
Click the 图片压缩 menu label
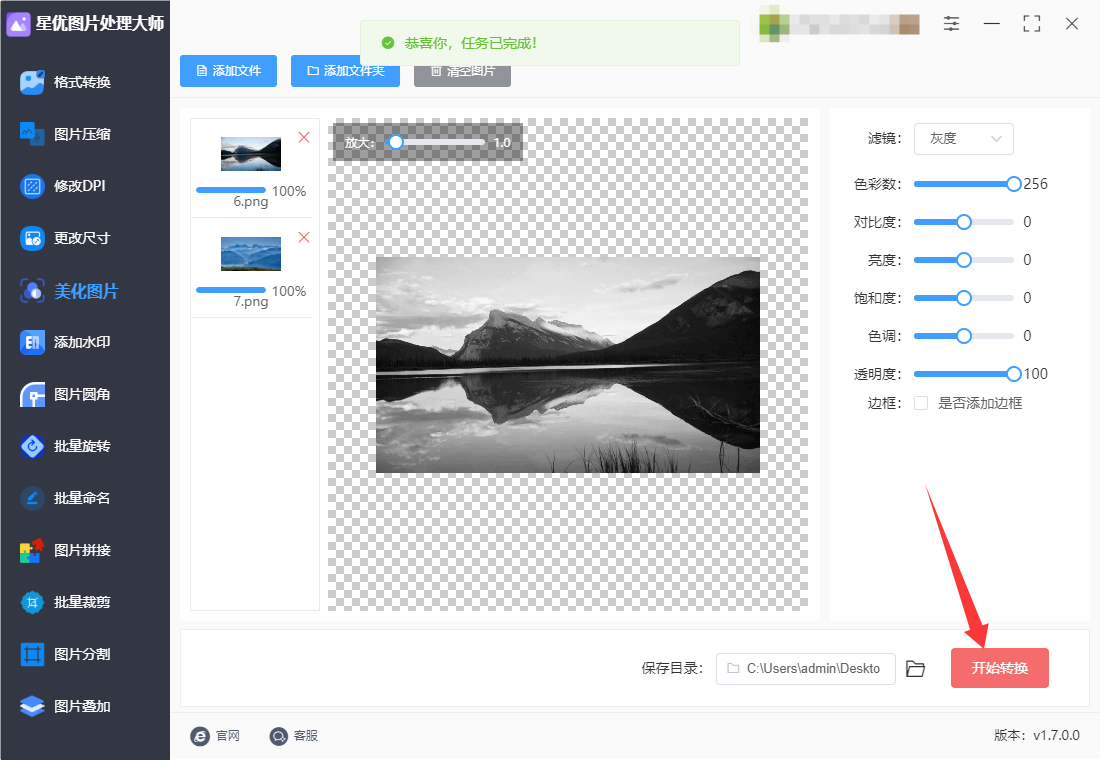point(82,134)
